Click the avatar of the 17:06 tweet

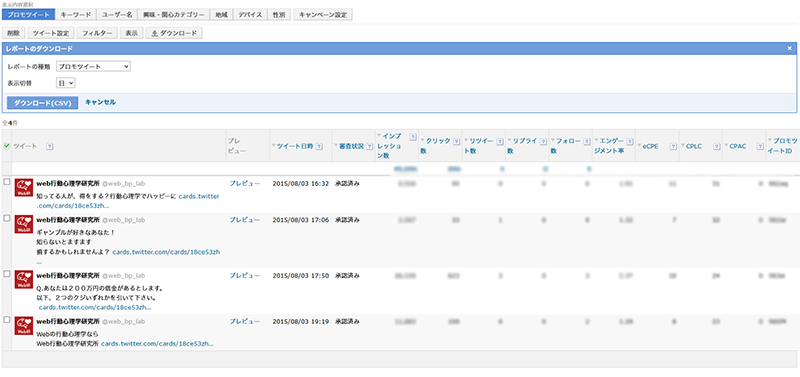pyautogui.click(x=23, y=224)
